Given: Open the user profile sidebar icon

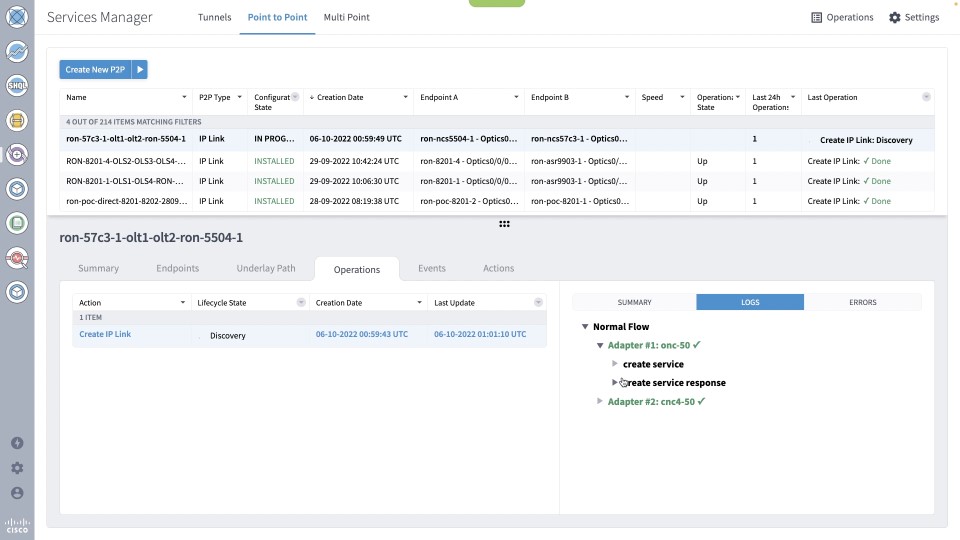Looking at the screenshot, I should coord(17,493).
